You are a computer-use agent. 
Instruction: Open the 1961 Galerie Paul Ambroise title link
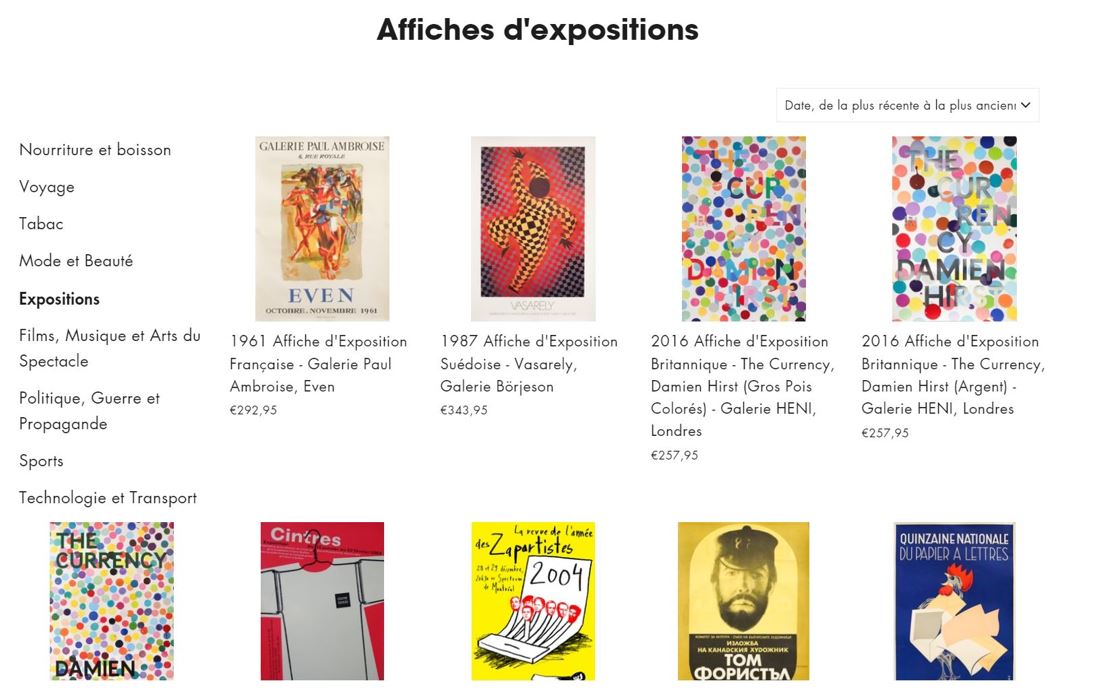tap(318, 364)
